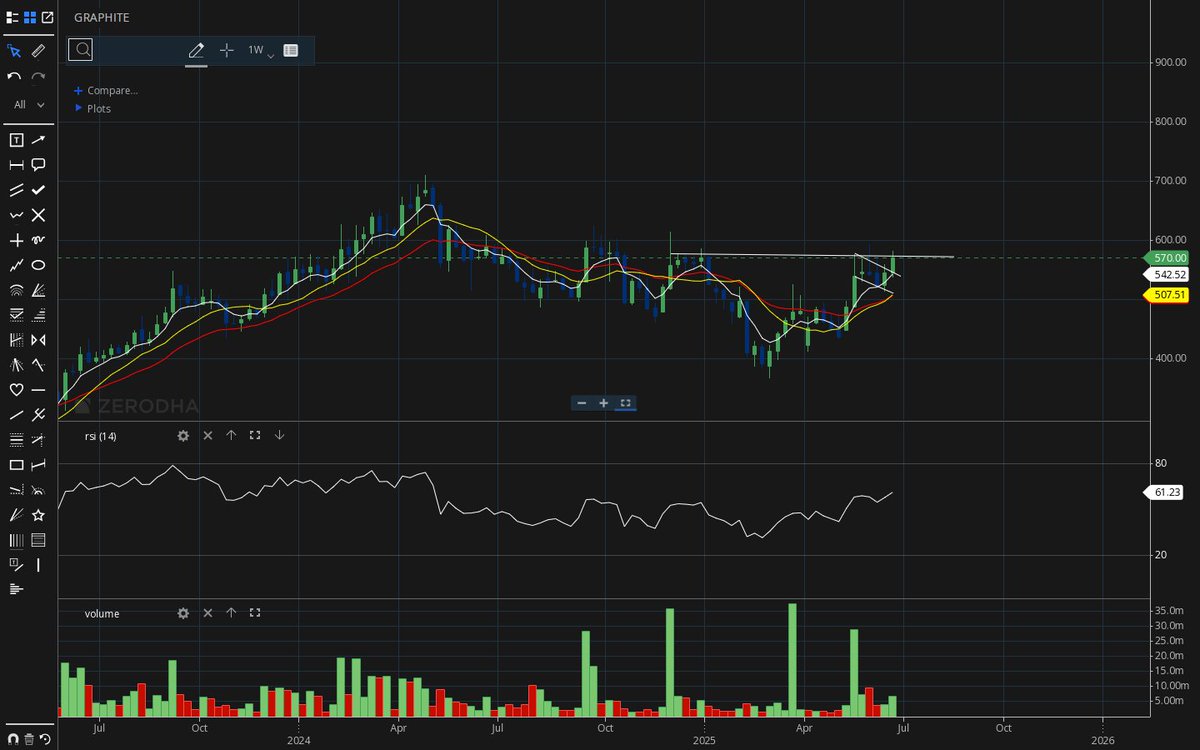
Task: Move the rsi panel down
Action: [x=279, y=435]
